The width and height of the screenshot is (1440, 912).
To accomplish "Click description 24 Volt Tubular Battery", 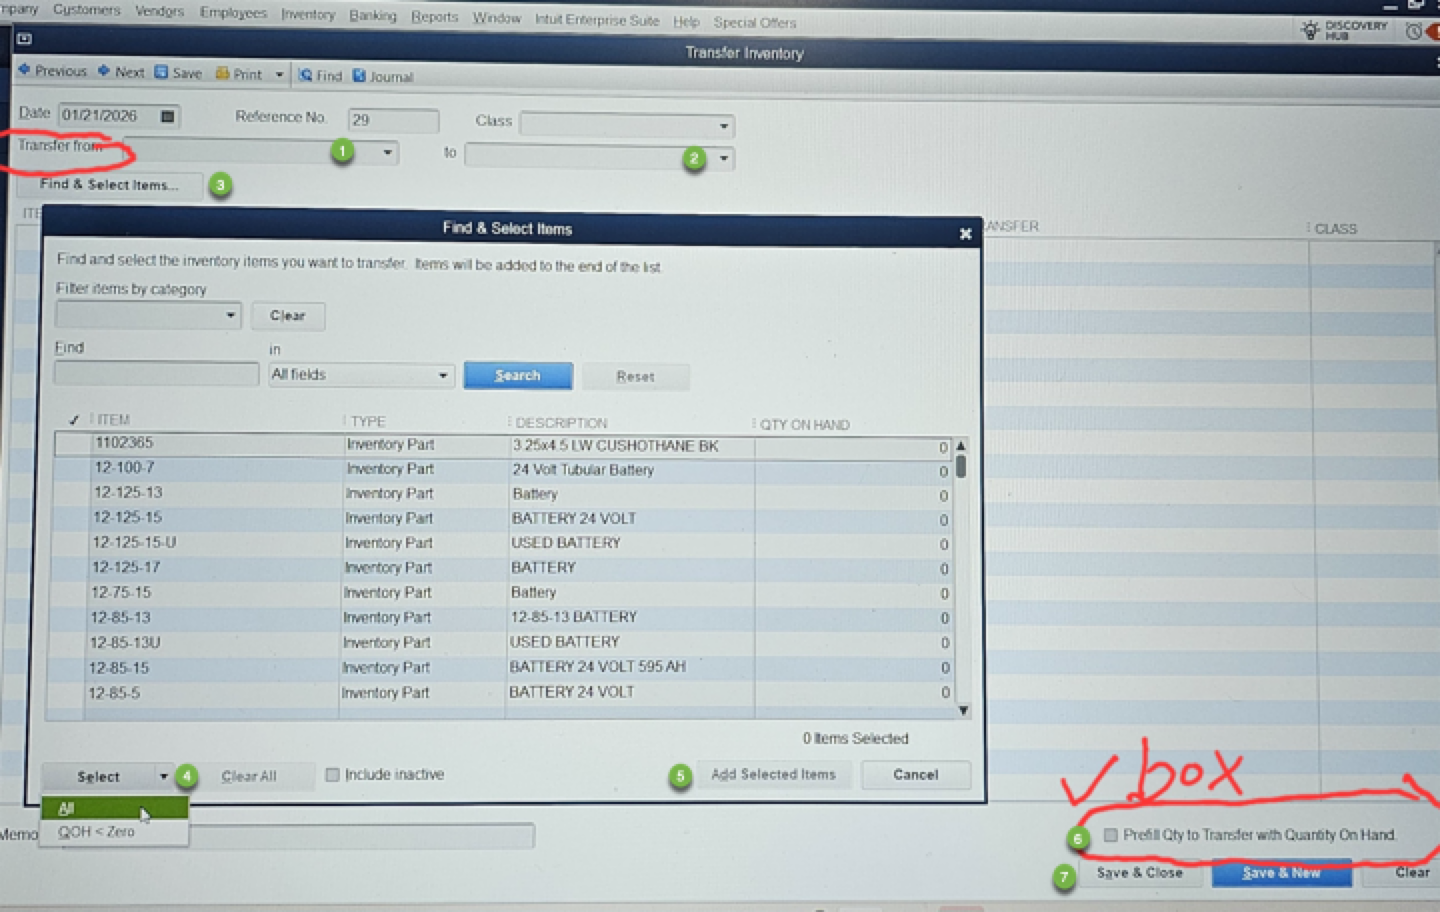I will point(583,470).
